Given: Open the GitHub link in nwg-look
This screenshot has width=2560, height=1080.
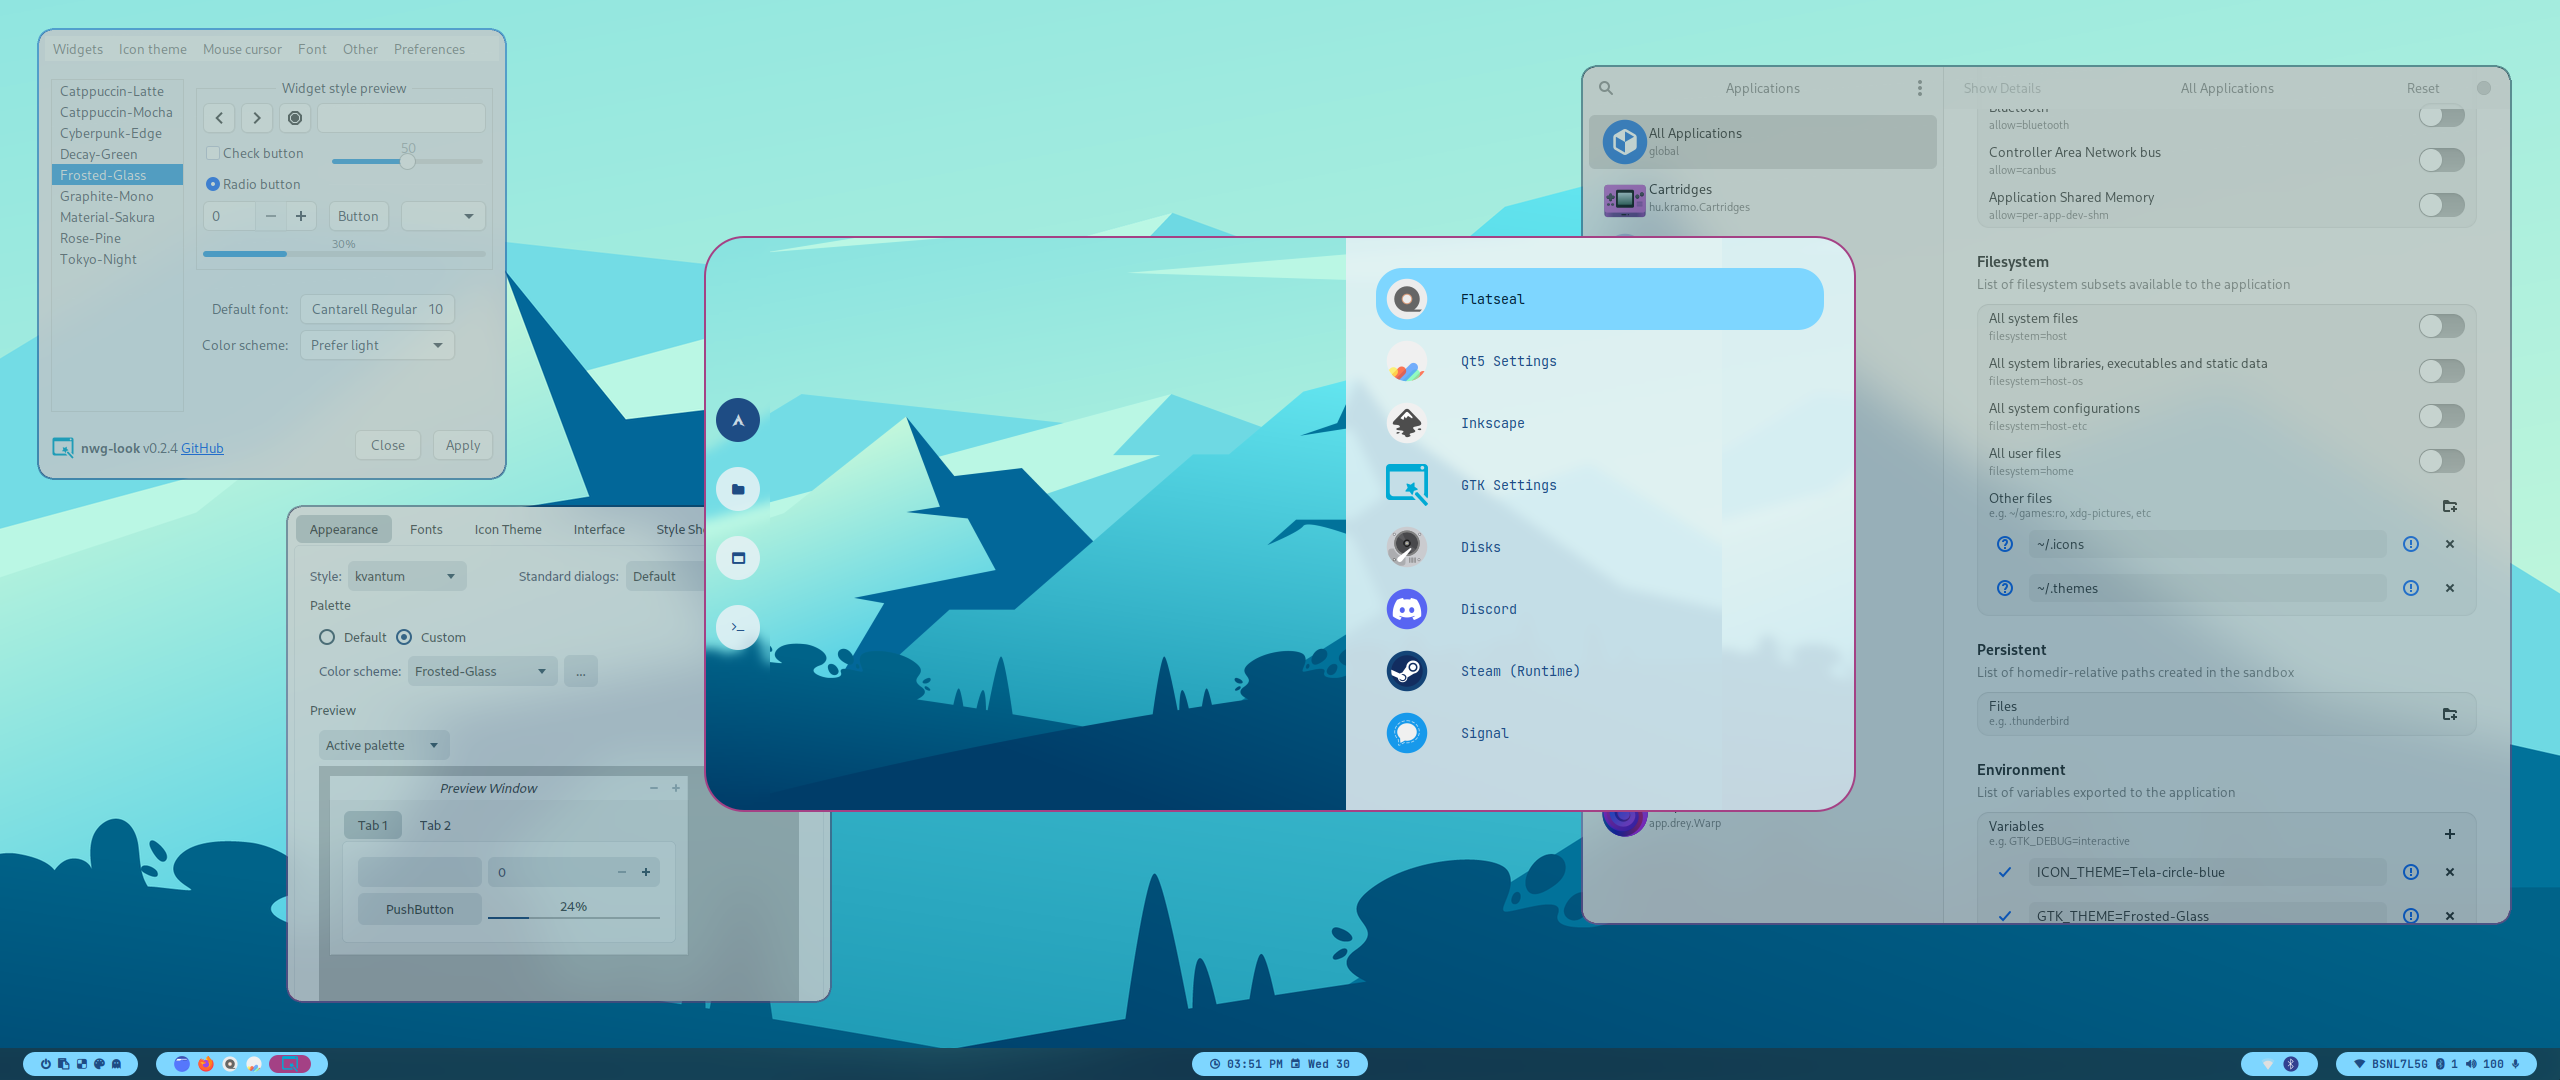Looking at the screenshot, I should [202, 448].
